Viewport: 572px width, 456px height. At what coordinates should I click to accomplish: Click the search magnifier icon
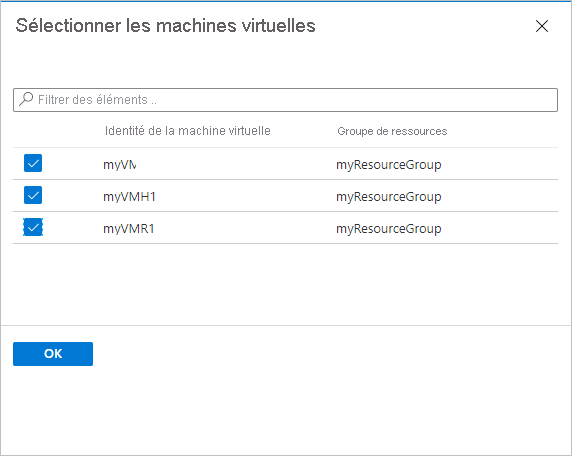pyautogui.click(x=26, y=99)
